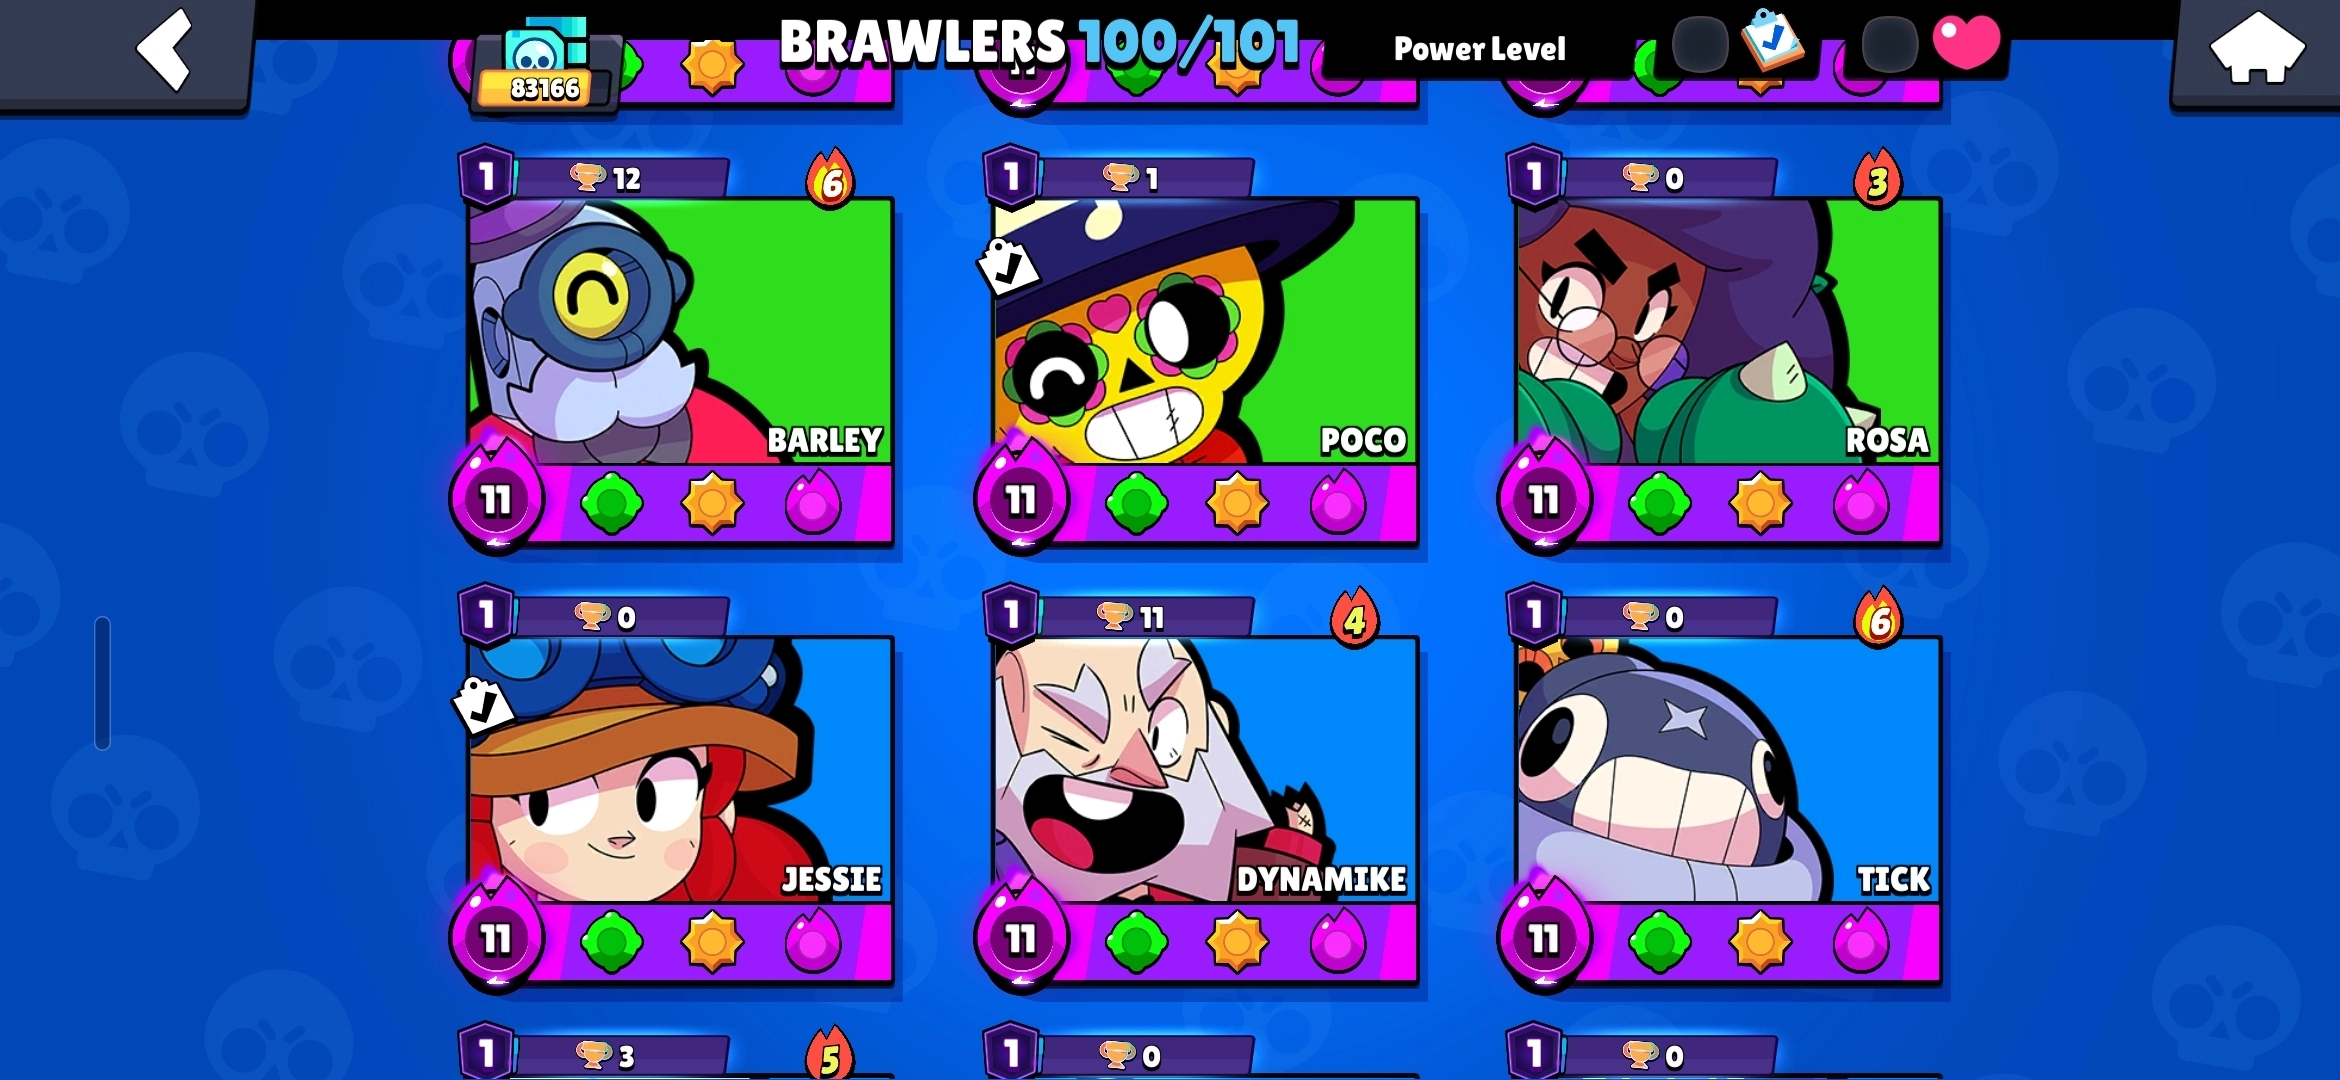
Task: Tap Barley's green gadget icon
Action: click(612, 503)
